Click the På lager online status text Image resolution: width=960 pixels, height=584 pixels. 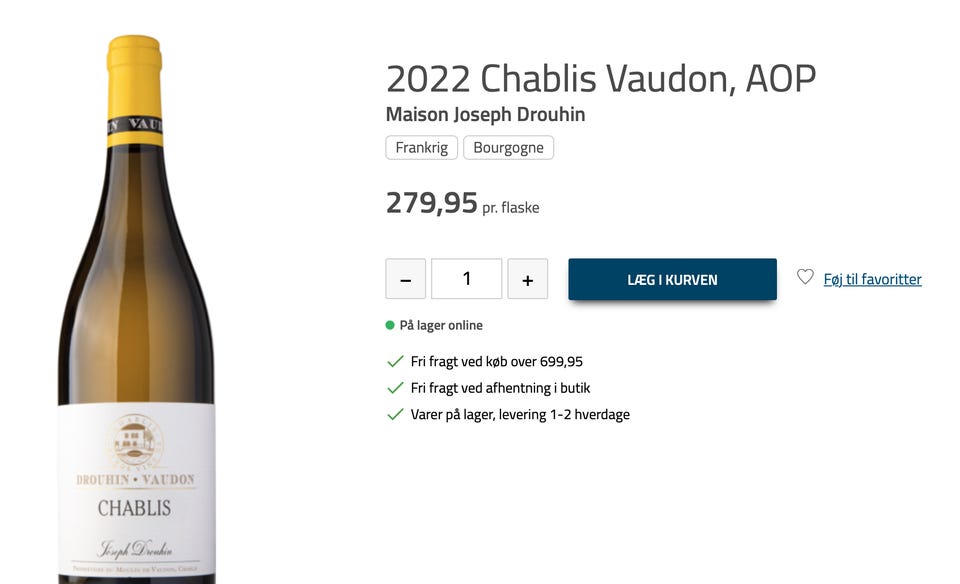tap(441, 325)
